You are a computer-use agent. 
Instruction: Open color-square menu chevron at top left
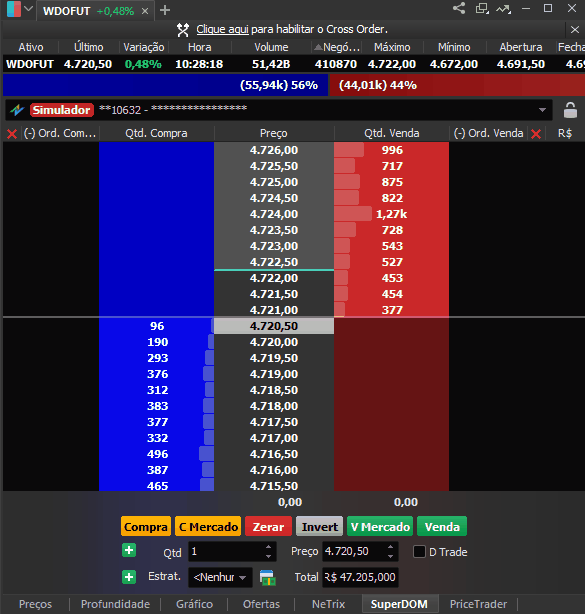[x=28, y=9]
